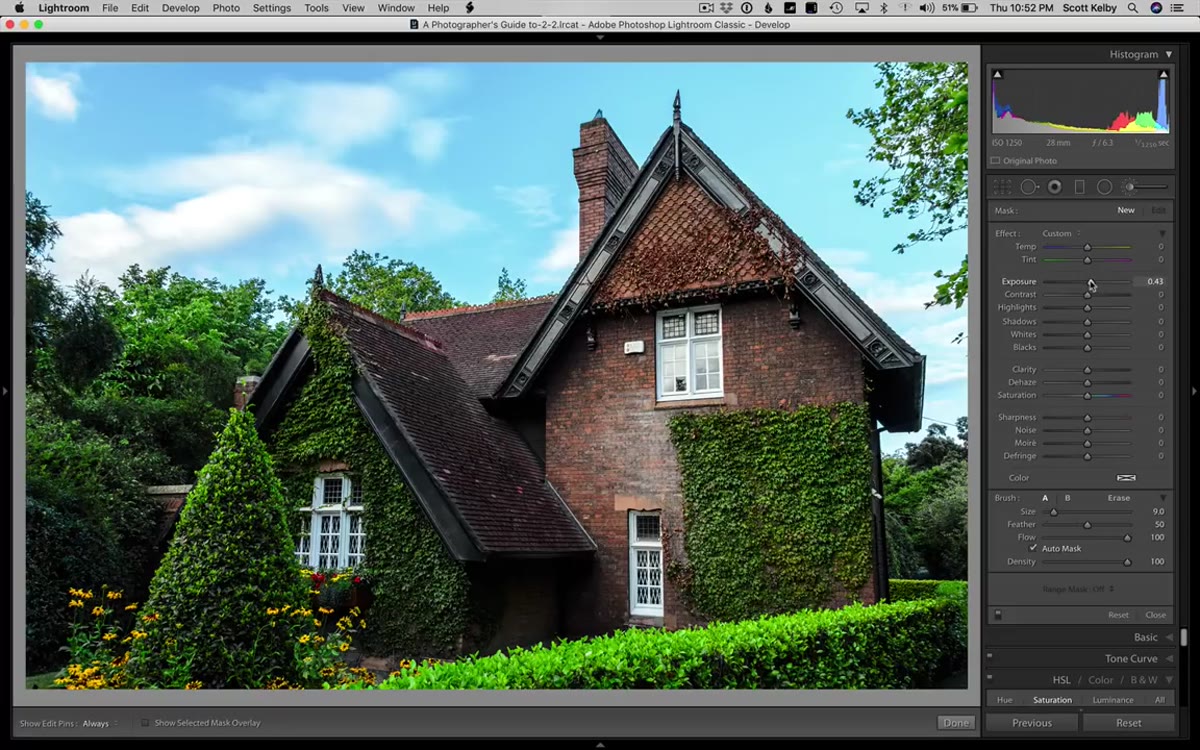Select the Red Eye Correction tool
This screenshot has width=1200, height=750.
point(1055,187)
